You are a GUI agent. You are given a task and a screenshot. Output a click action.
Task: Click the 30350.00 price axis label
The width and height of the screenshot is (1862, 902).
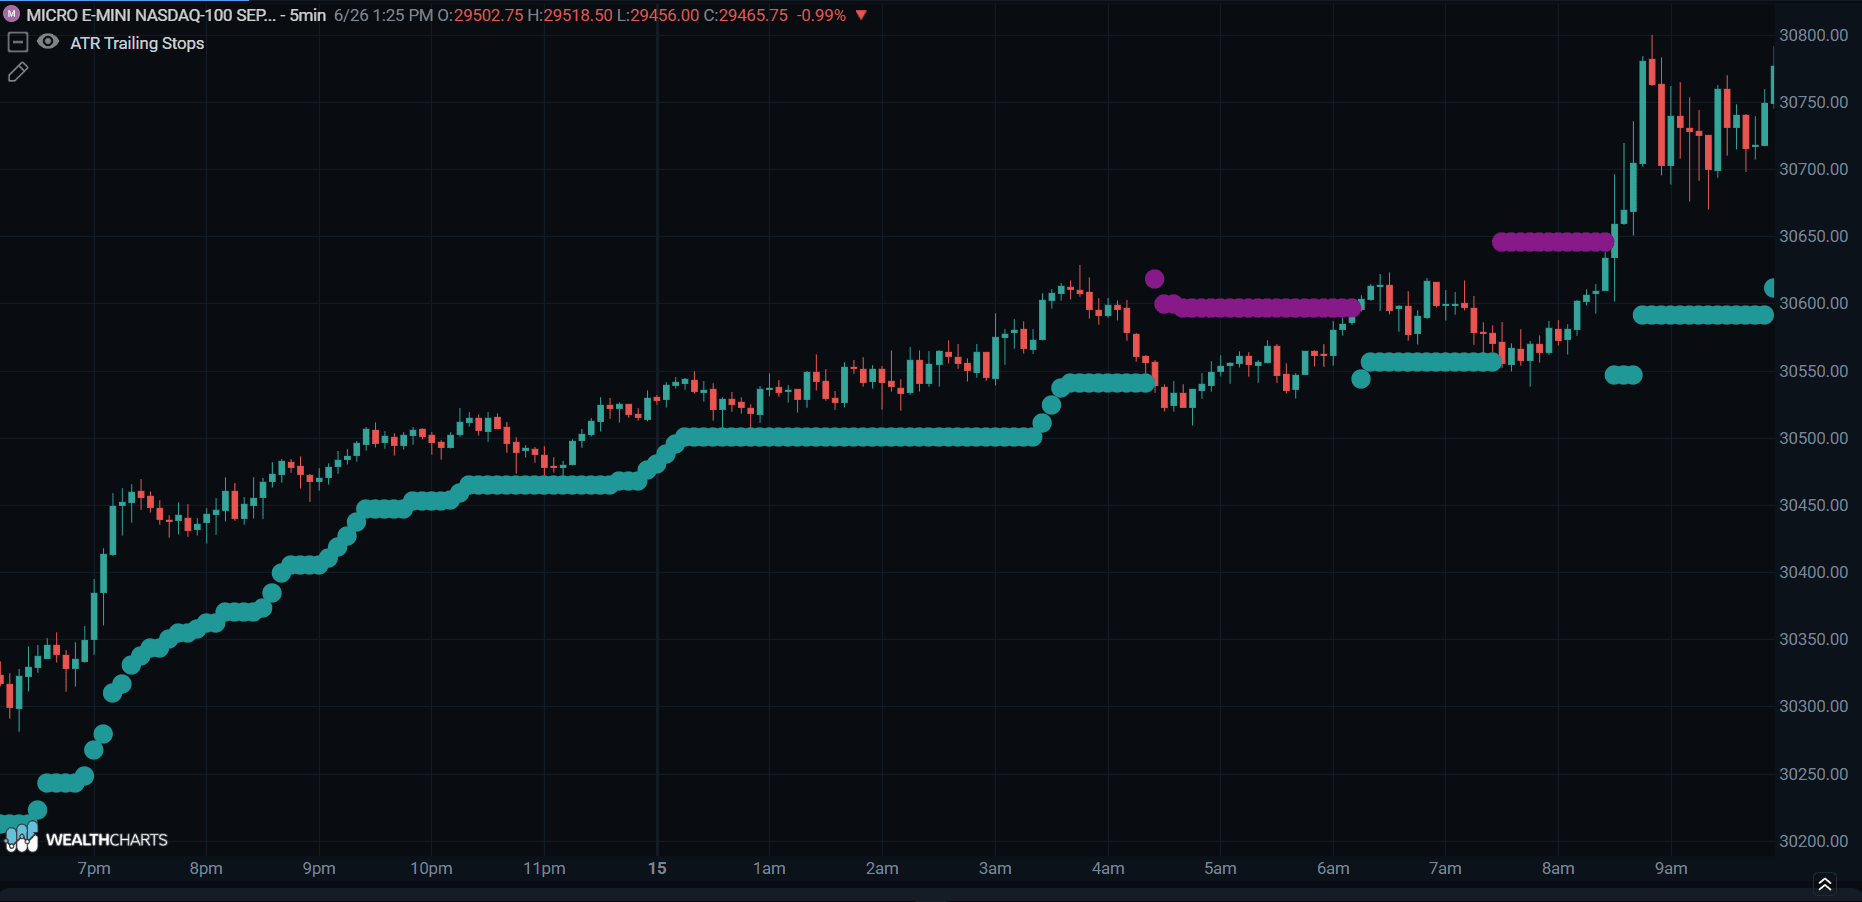tap(1813, 639)
